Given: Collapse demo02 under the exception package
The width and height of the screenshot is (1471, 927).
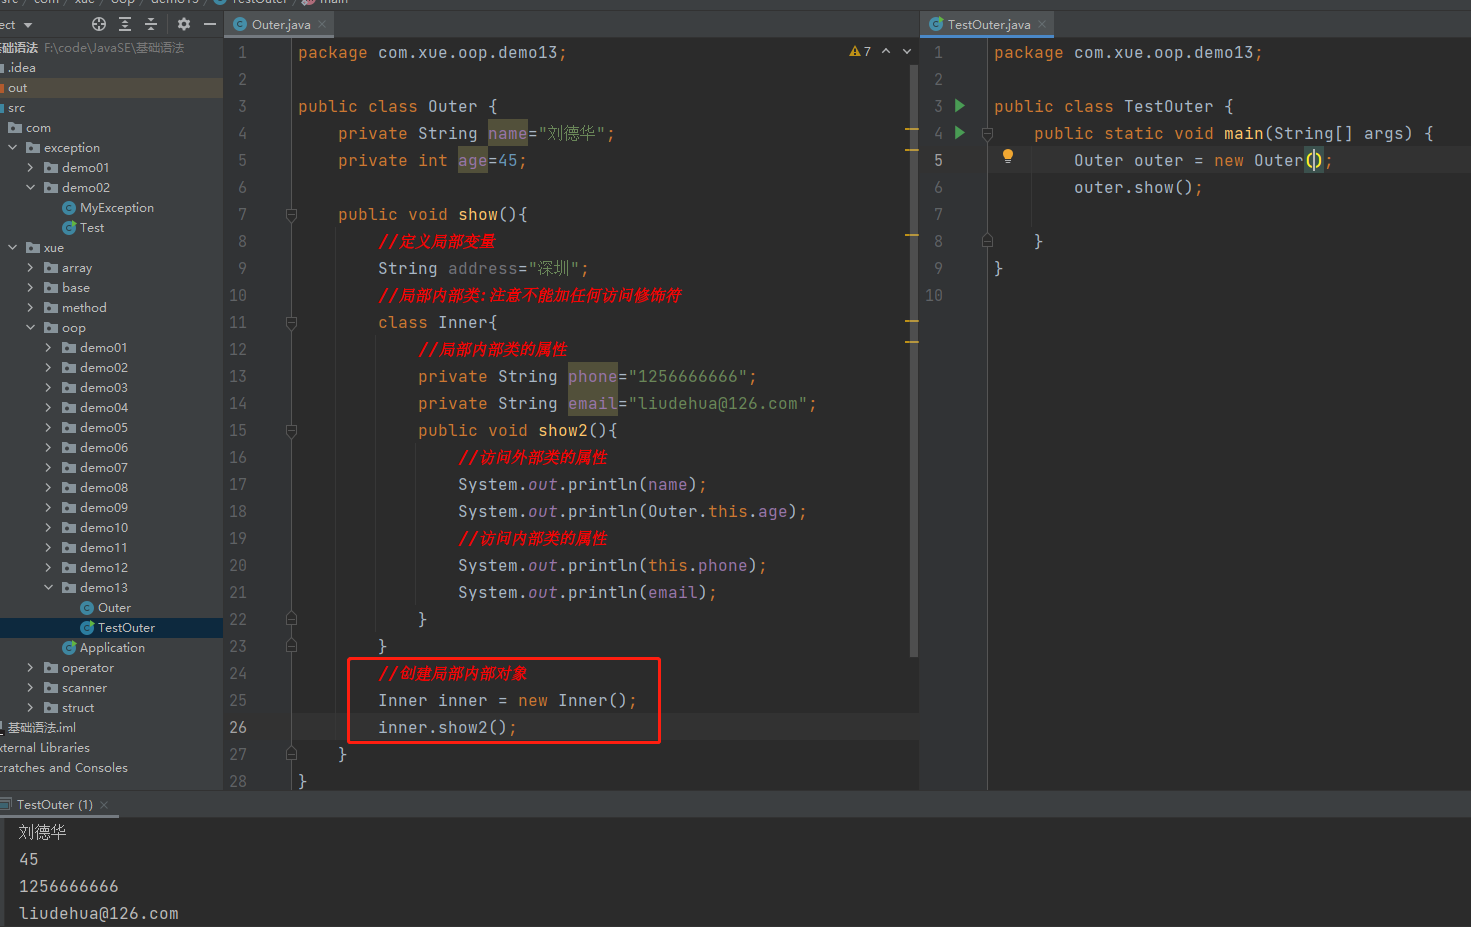Looking at the screenshot, I should (30, 188).
